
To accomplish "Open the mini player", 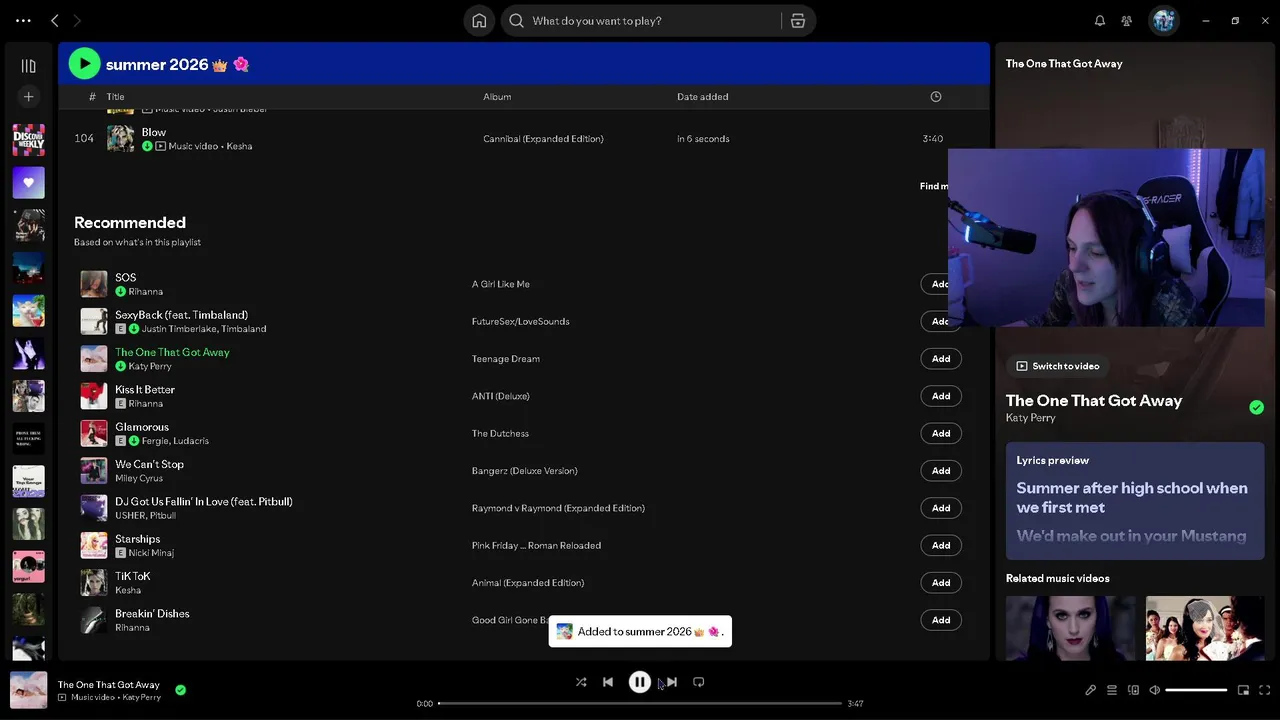I will click(1243, 690).
